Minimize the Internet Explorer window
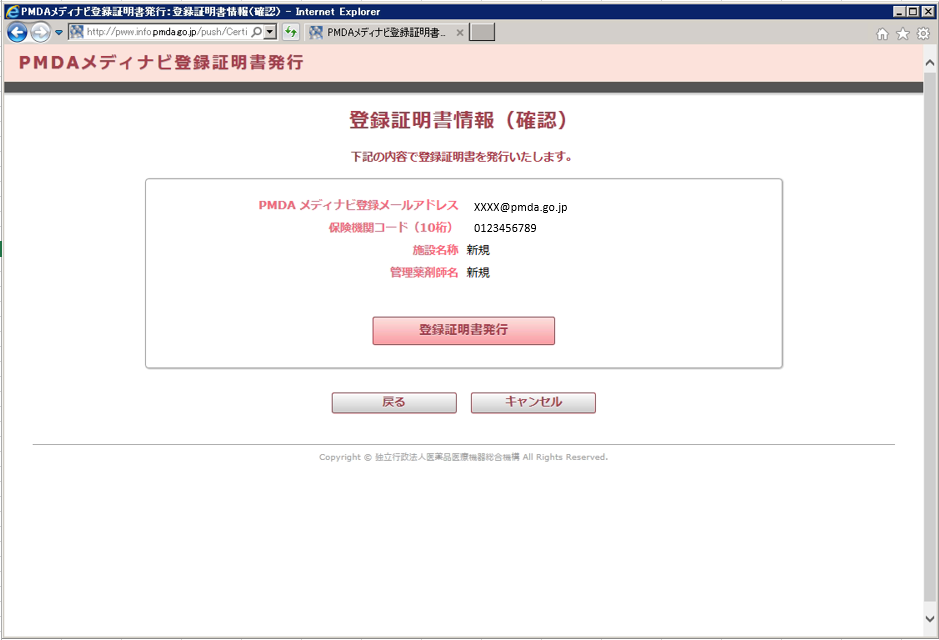 [899, 11]
